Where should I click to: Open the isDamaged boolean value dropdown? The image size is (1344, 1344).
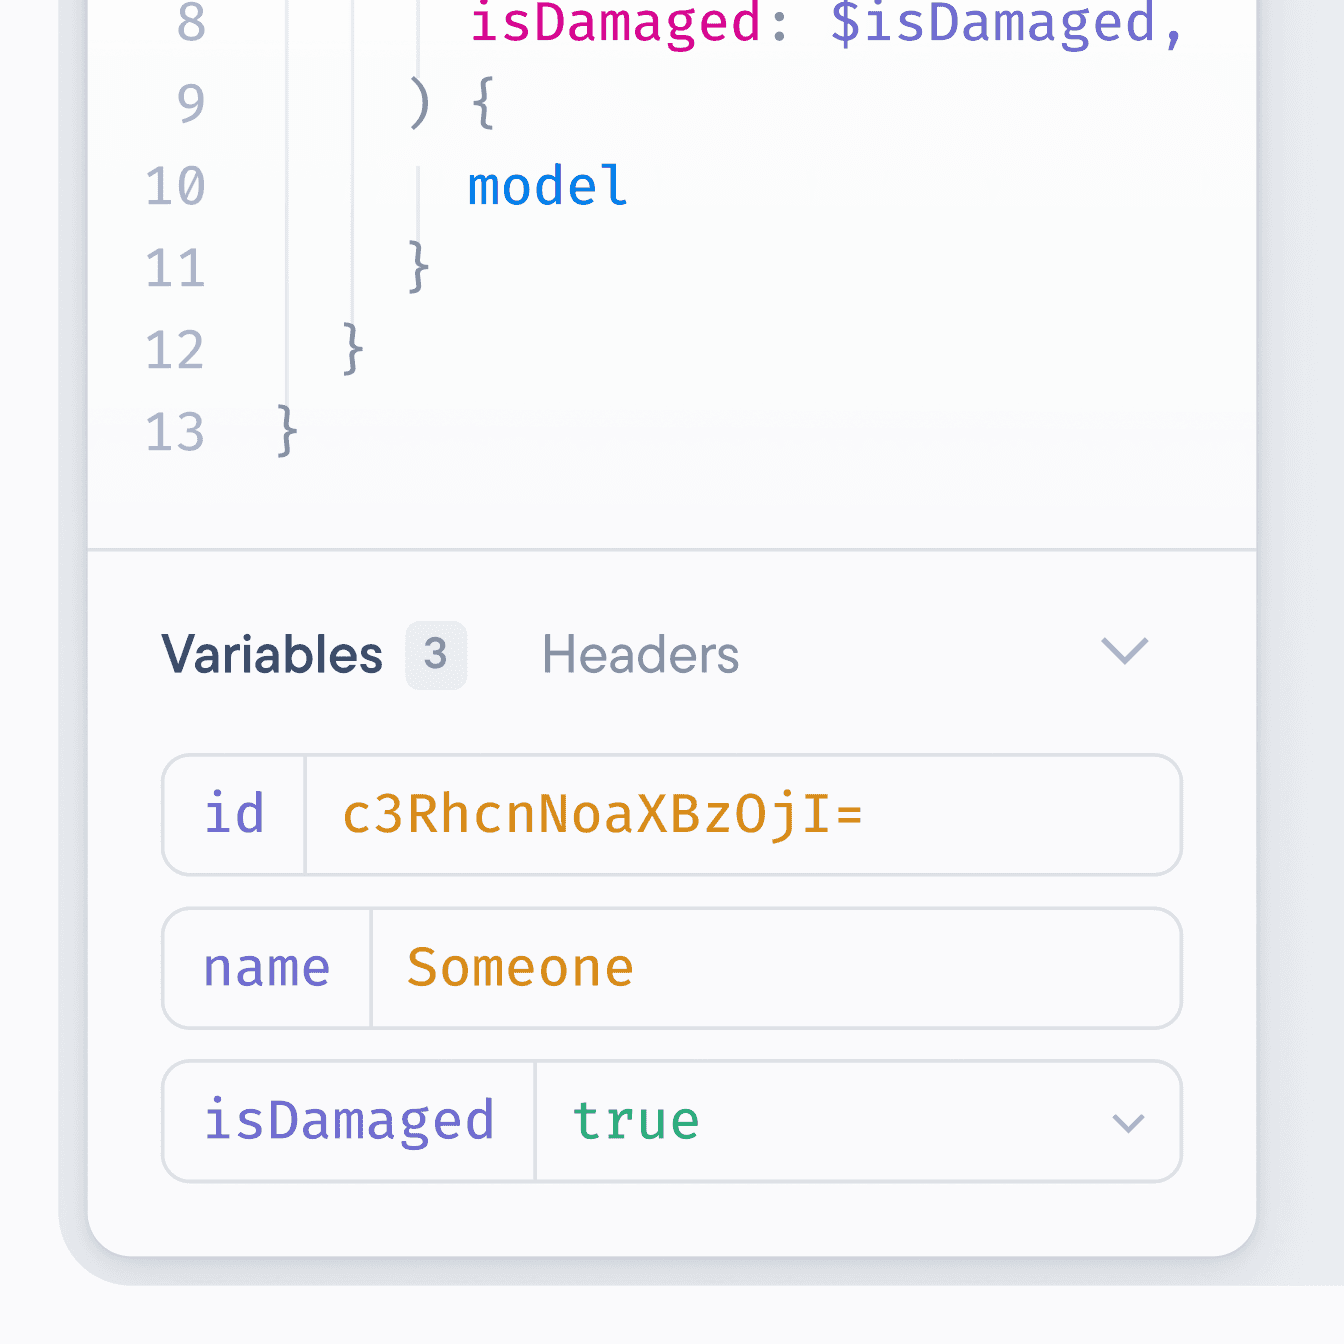1128,1122
